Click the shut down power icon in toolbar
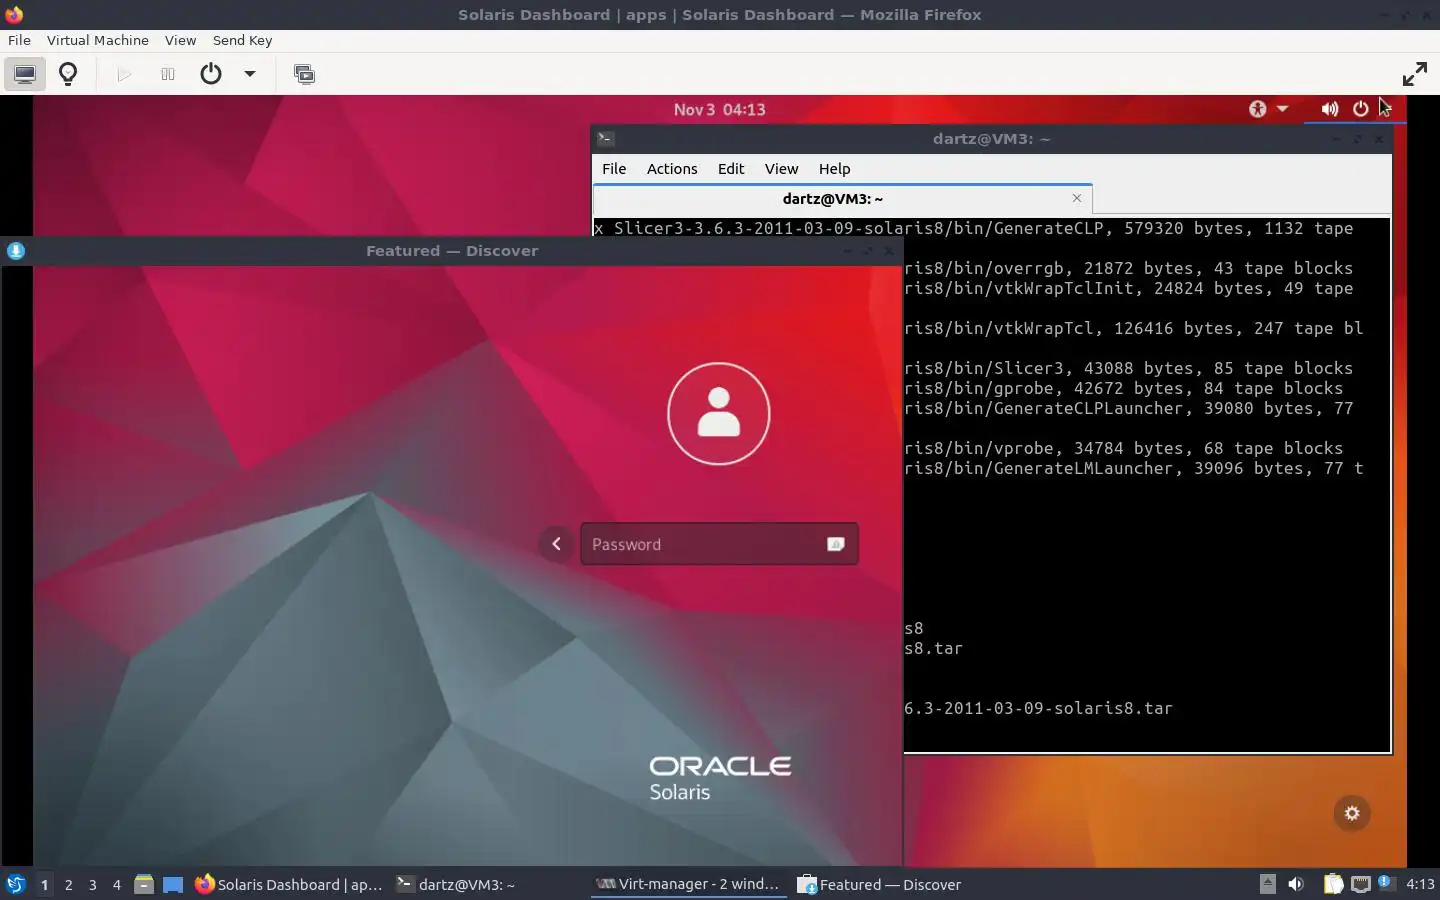Image resolution: width=1440 pixels, height=900 pixels. [x=211, y=74]
